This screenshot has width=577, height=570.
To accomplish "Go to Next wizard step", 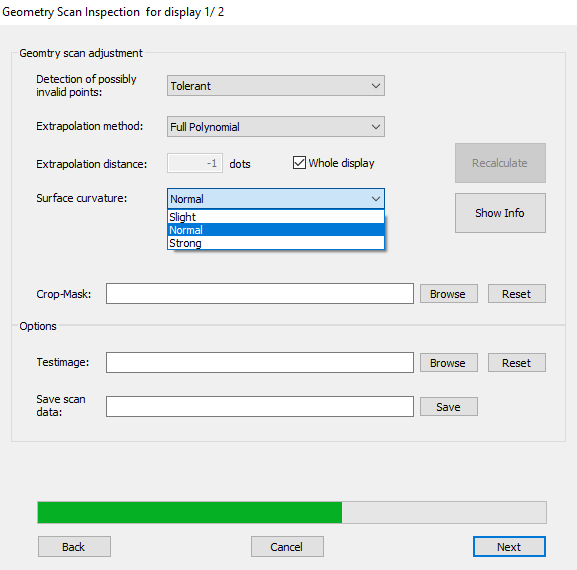I will [x=509, y=546].
